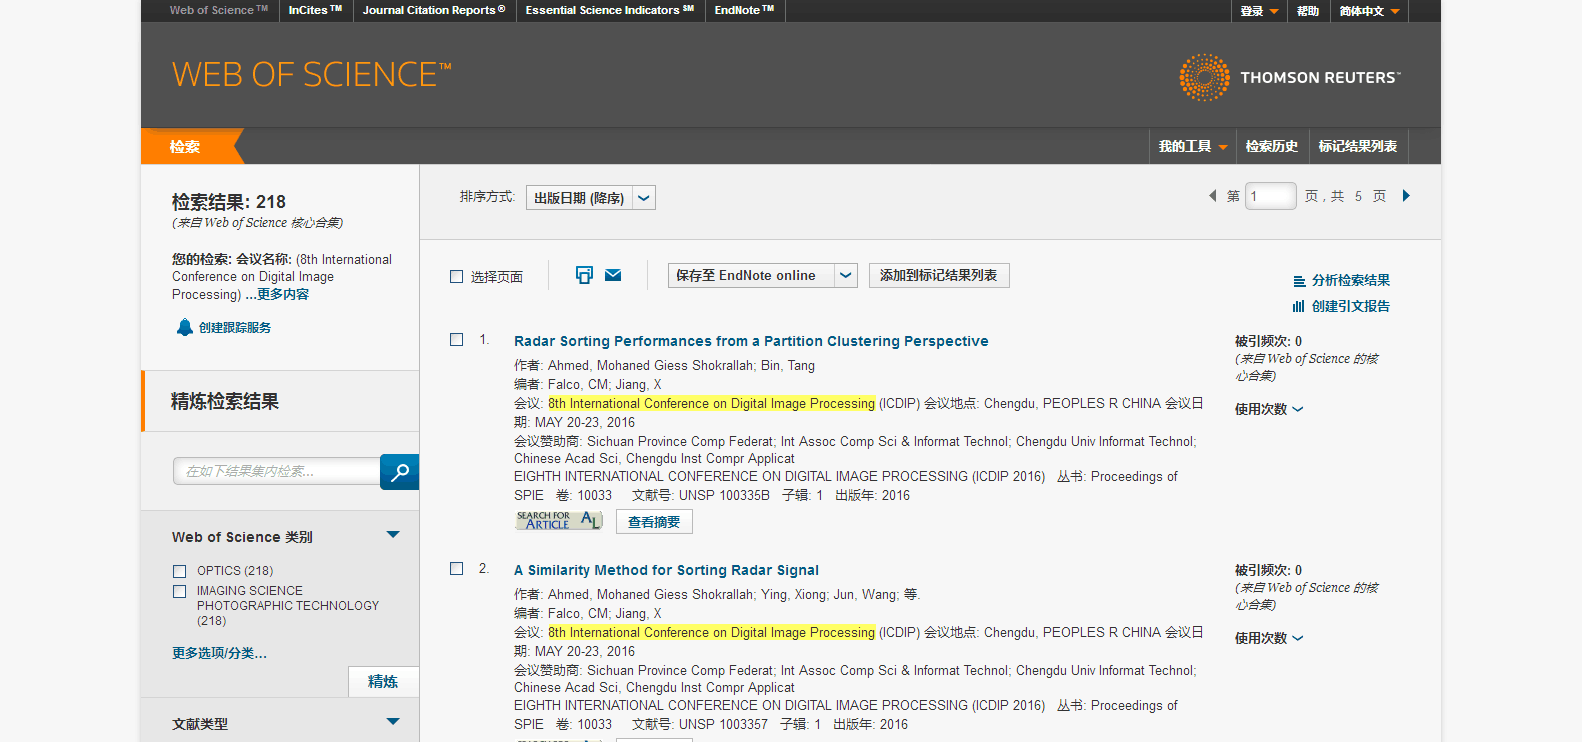1582x742 pixels.
Task: Click Search for Article icon in result 1
Action: pos(559,521)
